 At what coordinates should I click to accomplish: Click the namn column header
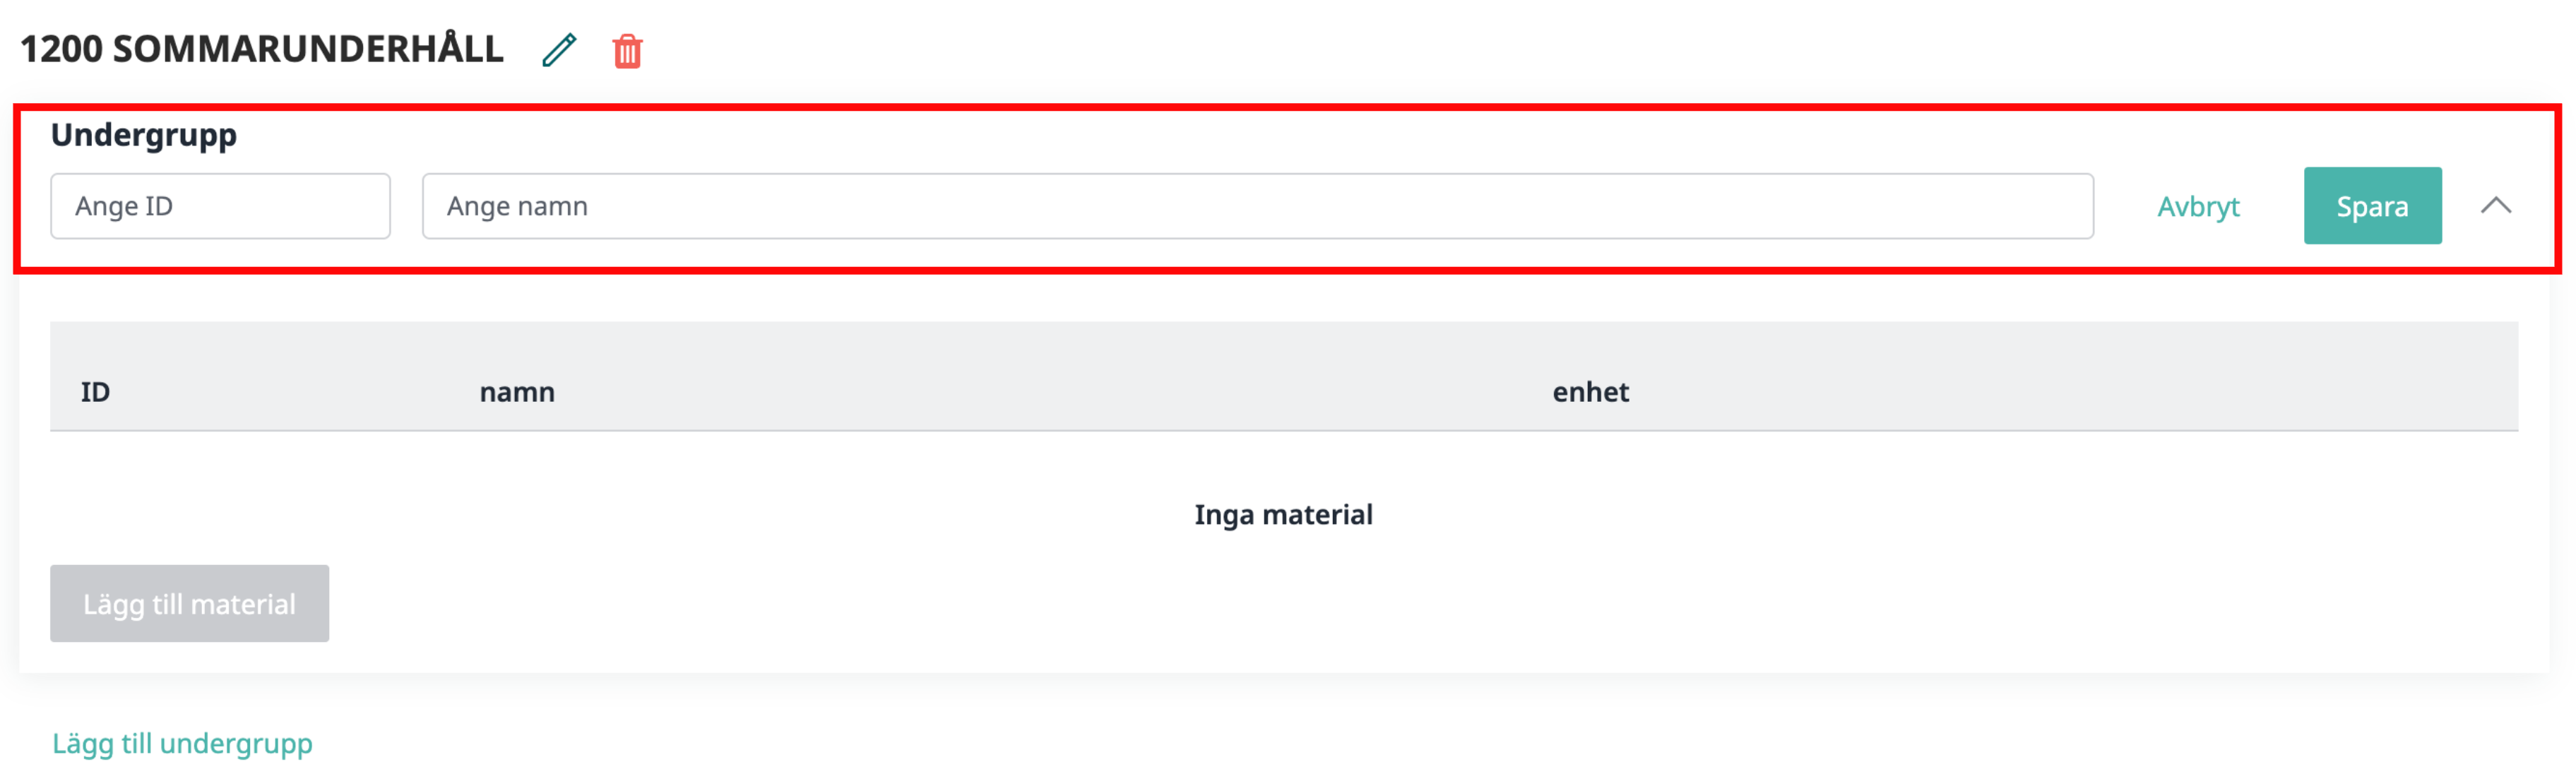pyautogui.click(x=517, y=392)
